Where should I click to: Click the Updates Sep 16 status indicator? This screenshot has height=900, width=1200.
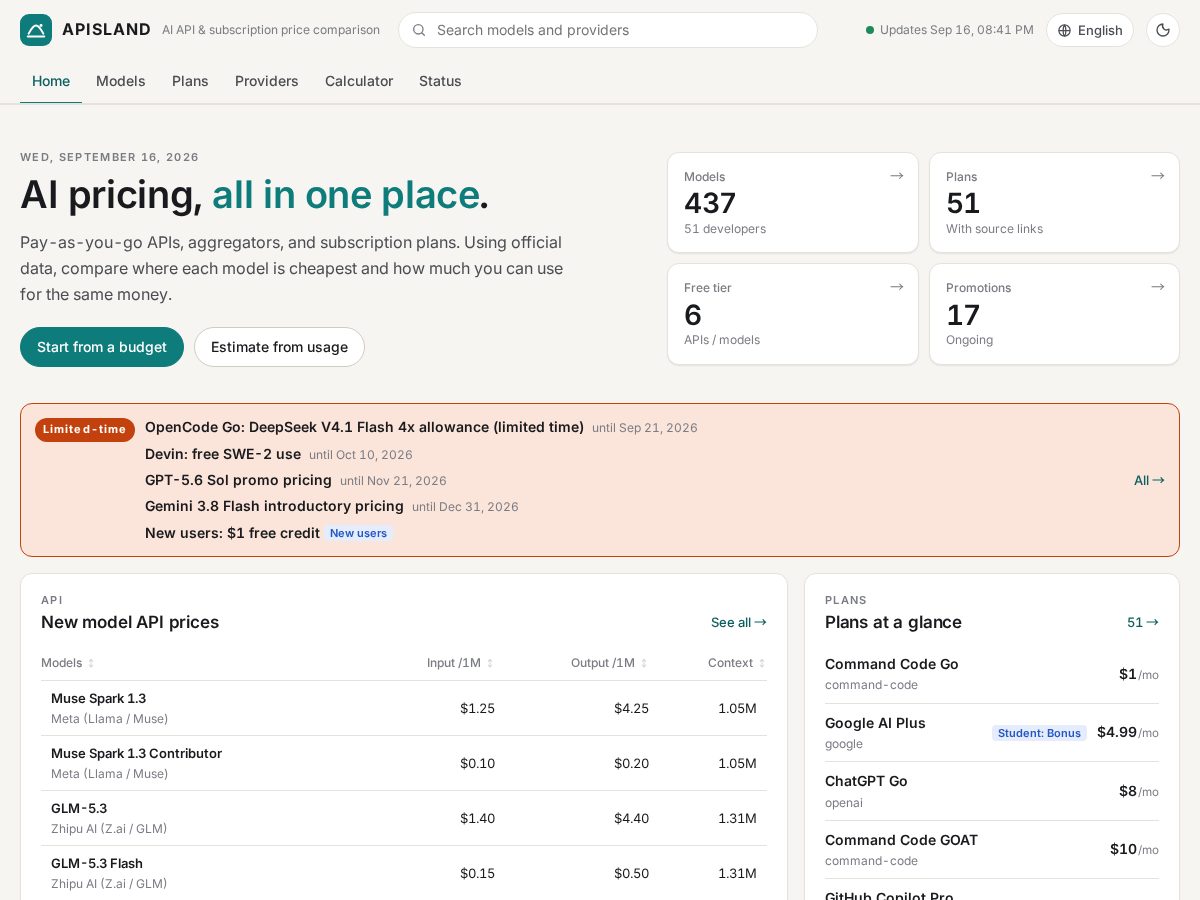(950, 30)
